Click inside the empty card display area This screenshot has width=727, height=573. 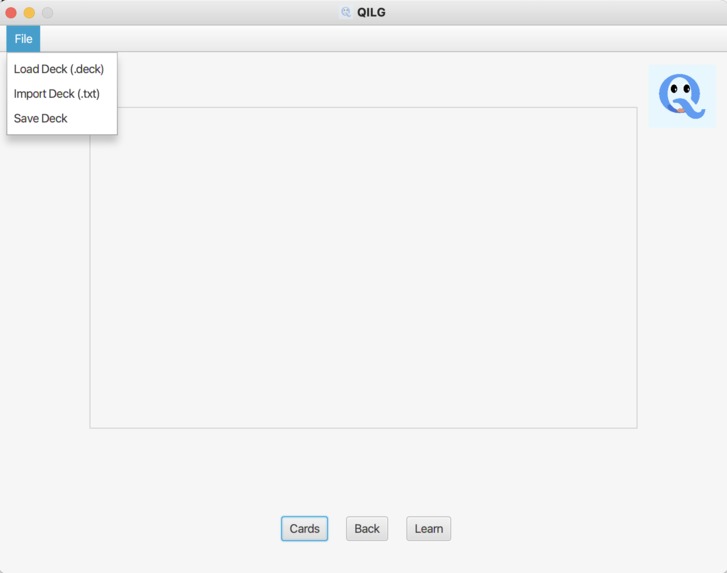click(363, 268)
